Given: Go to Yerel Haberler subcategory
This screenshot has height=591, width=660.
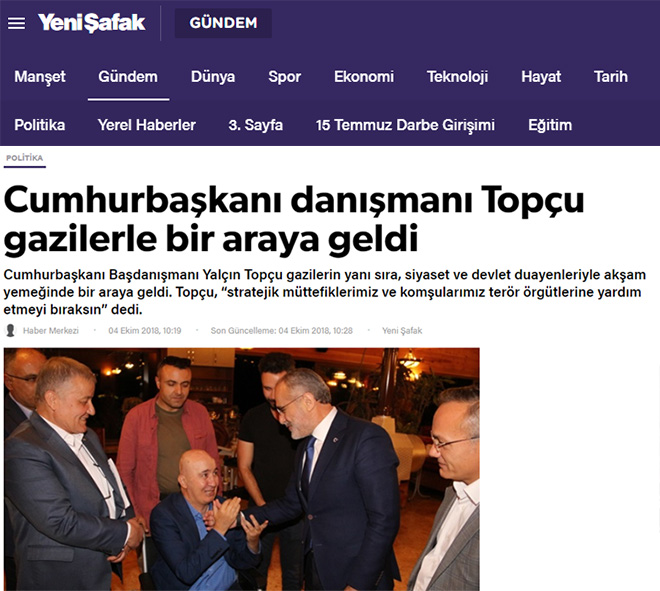Looking at the screenshot, I should [x=147, y=125].
